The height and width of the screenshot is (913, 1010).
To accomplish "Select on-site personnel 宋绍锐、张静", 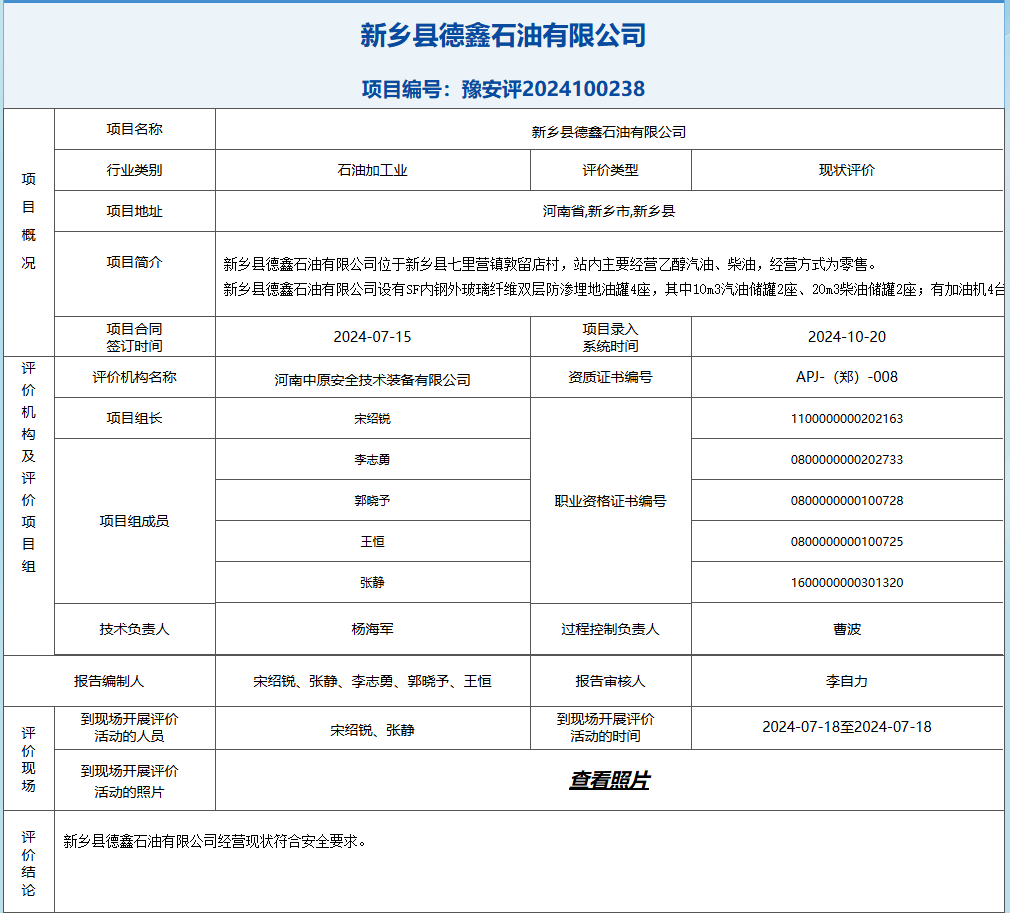I will [372, 730].
